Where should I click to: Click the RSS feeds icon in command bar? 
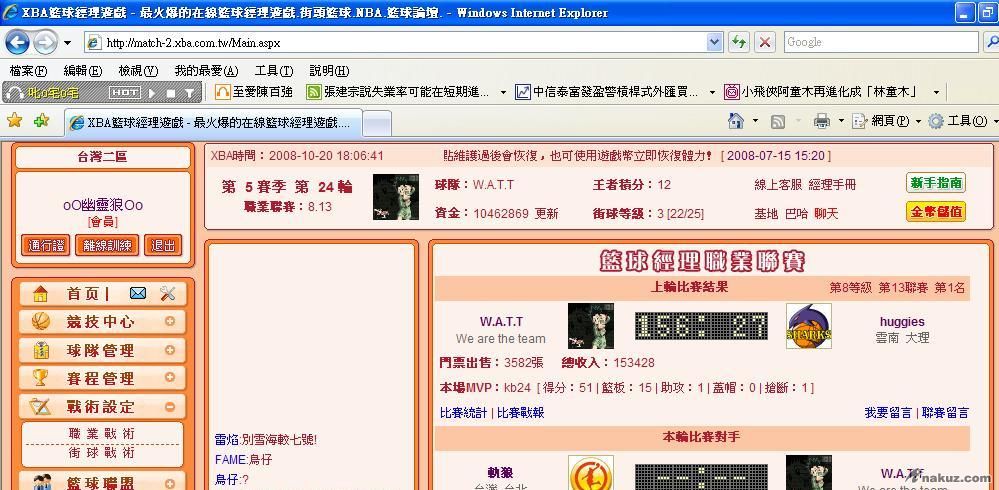[777, 121]
